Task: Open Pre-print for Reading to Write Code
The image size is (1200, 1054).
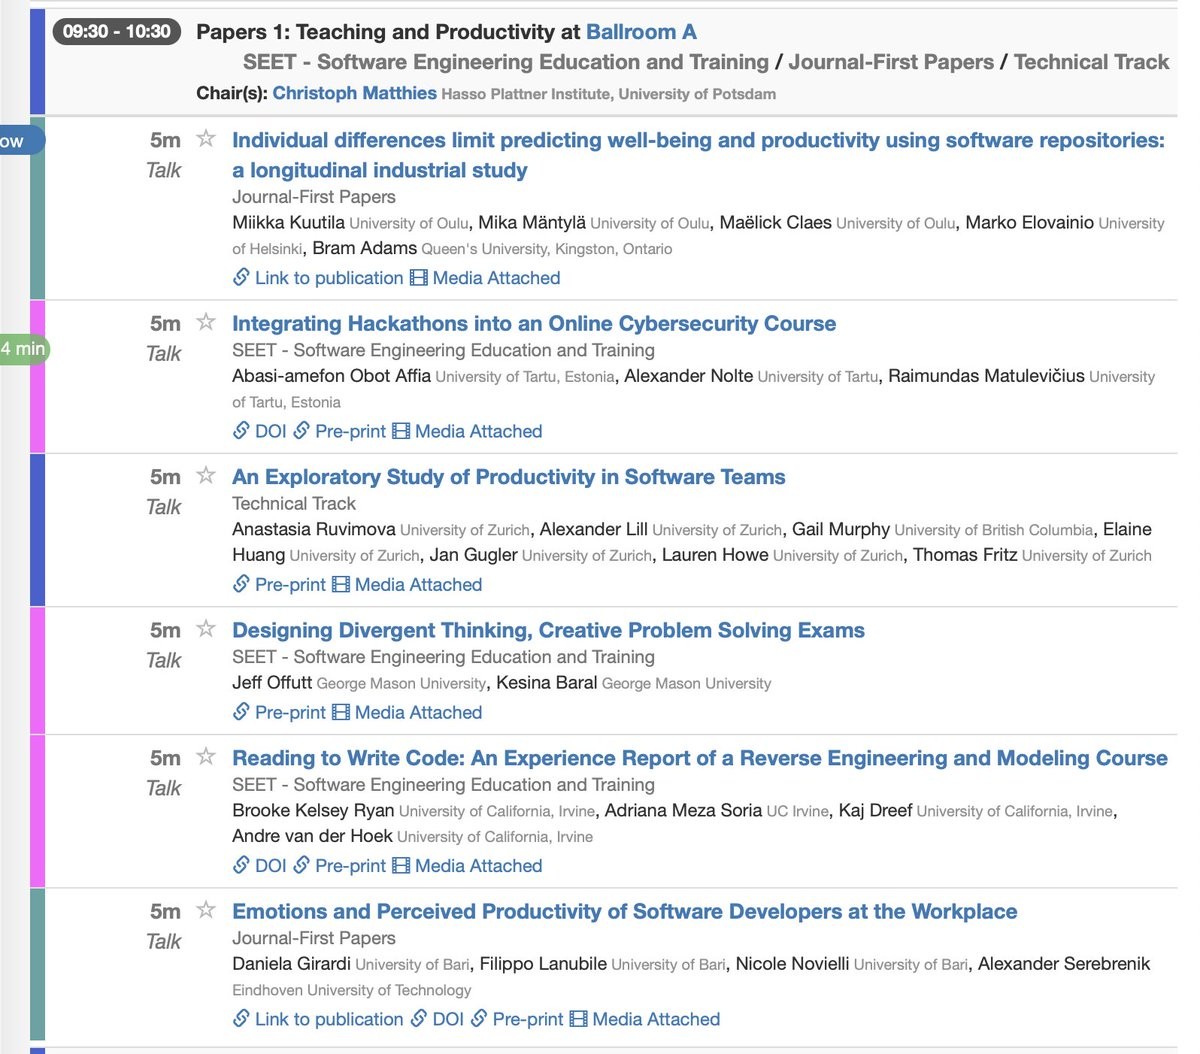Action: click(339, 865)
